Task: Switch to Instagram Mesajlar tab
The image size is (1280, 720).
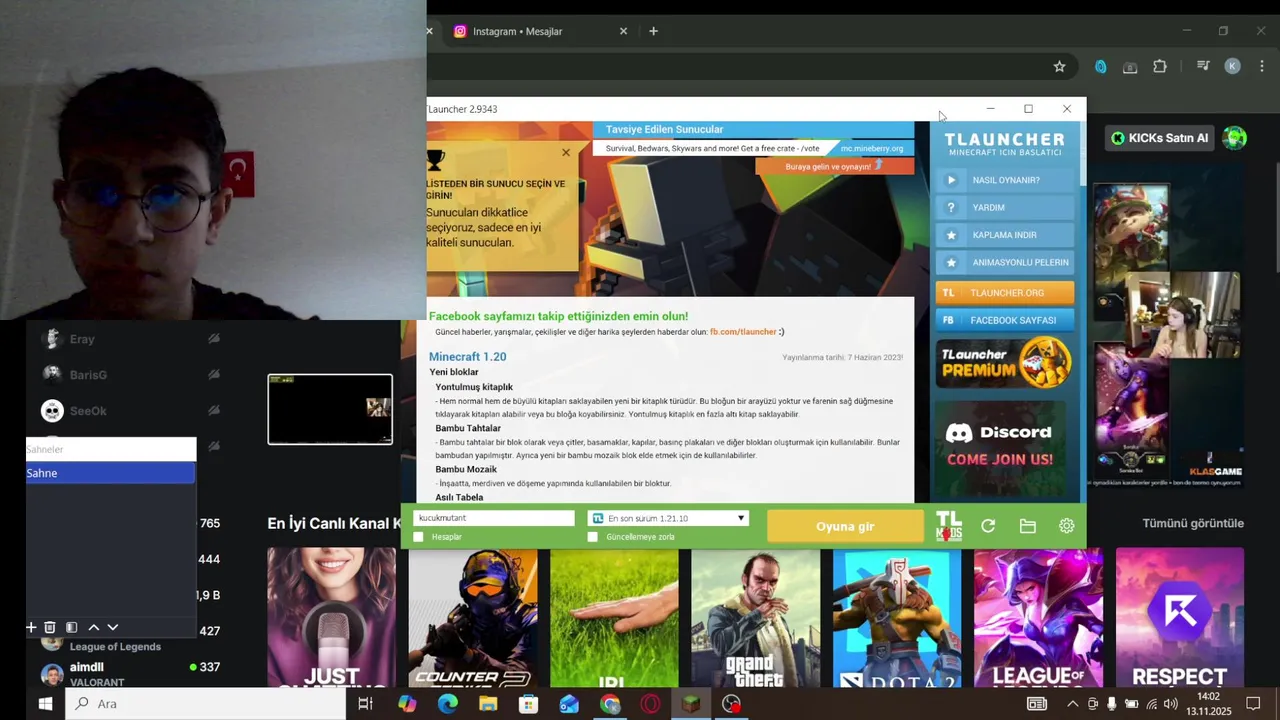Action: point(540,31)
